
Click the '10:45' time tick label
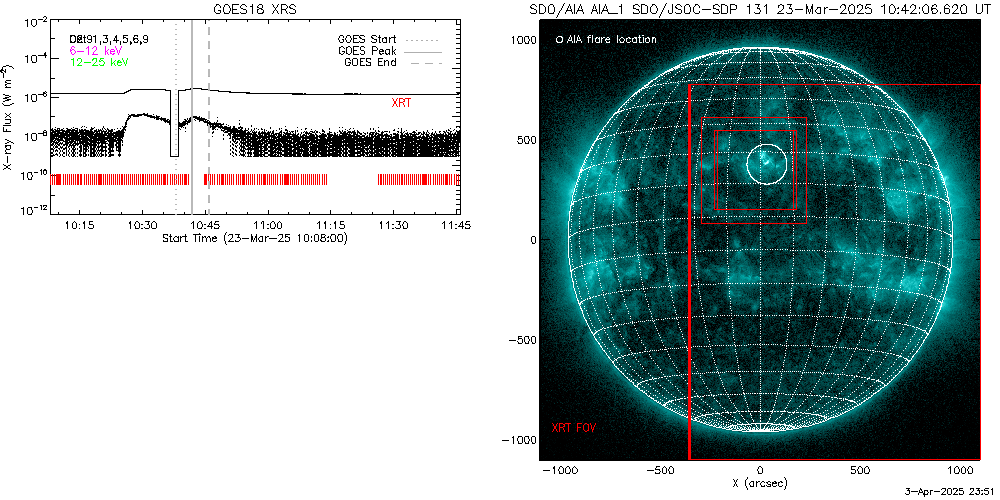pos(205,226)
